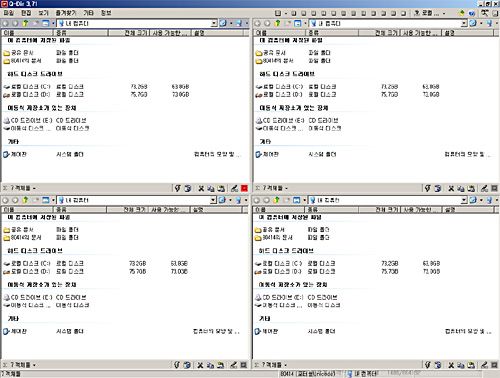The height and width of the screenshot is (378, 500).
Task: Sort by 종류 column in top-left pane
Action: click(81, 33)
